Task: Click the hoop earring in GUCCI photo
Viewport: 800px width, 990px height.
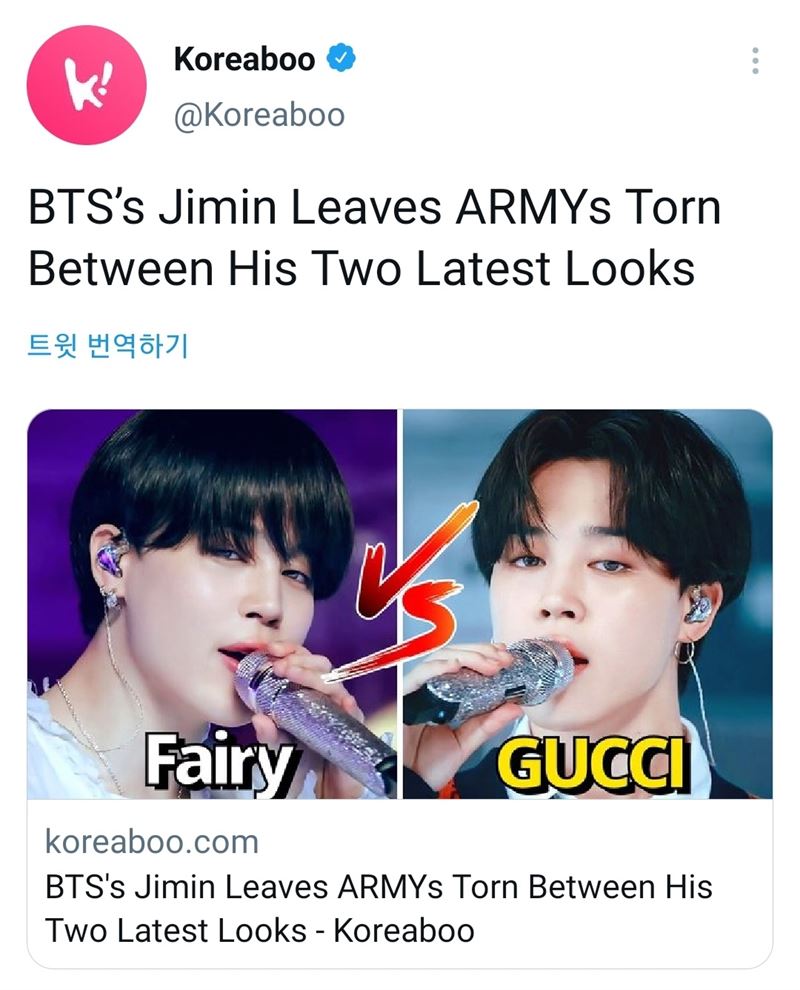Action: (x=683, y=652)
